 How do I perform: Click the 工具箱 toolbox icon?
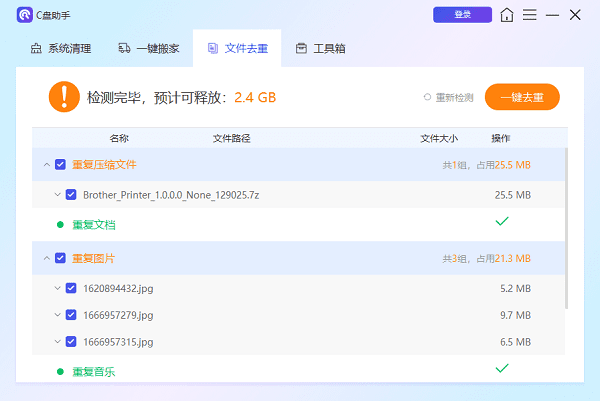click(301, 48)
